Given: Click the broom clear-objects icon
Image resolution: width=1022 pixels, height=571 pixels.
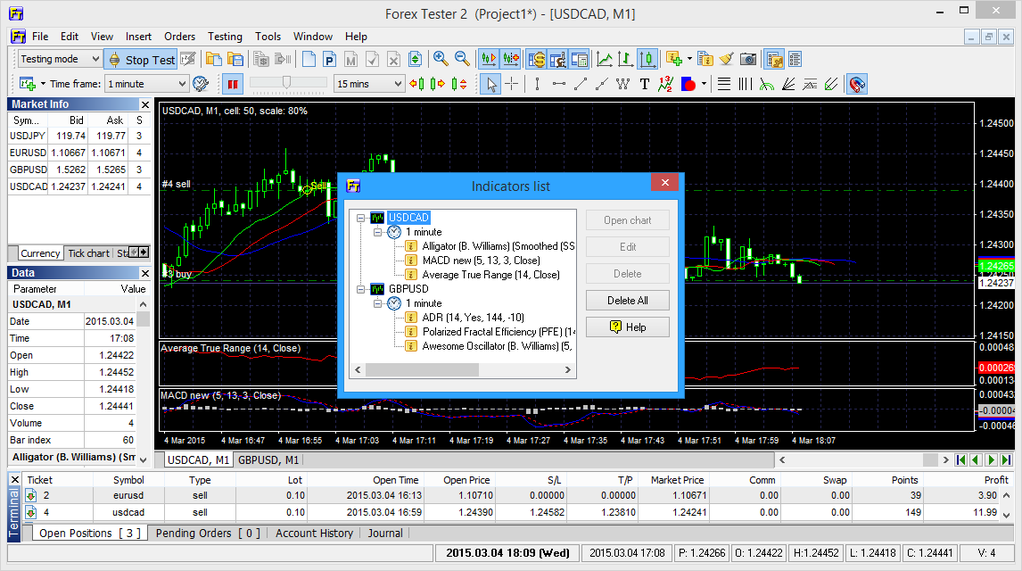Looking at the screenshot, I should click(x=726, y=60).
